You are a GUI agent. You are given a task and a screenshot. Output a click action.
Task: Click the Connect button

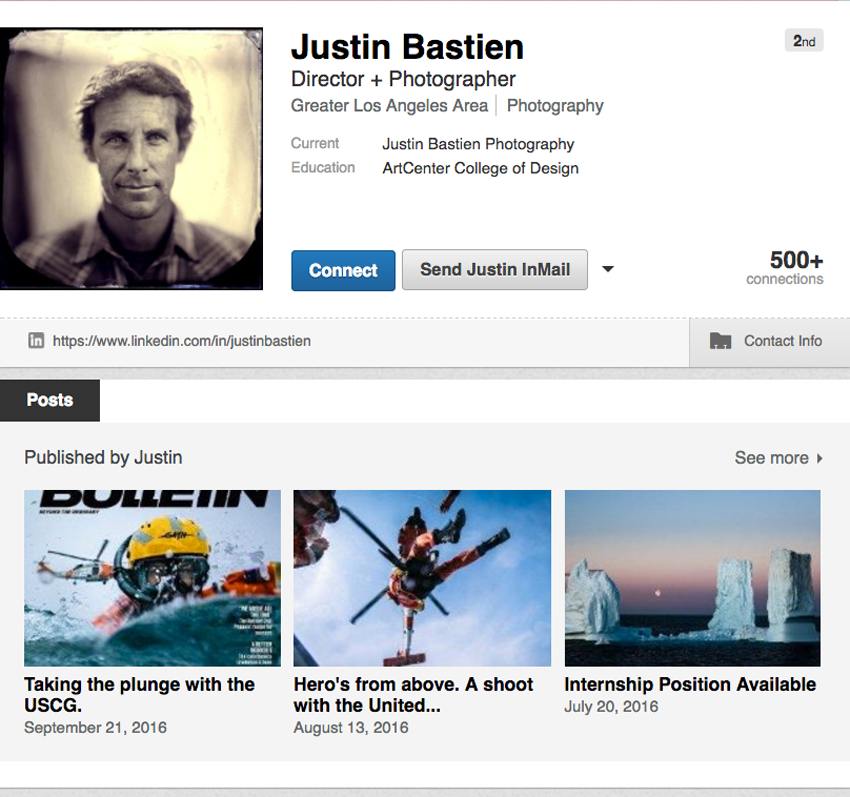coord(343,270)
